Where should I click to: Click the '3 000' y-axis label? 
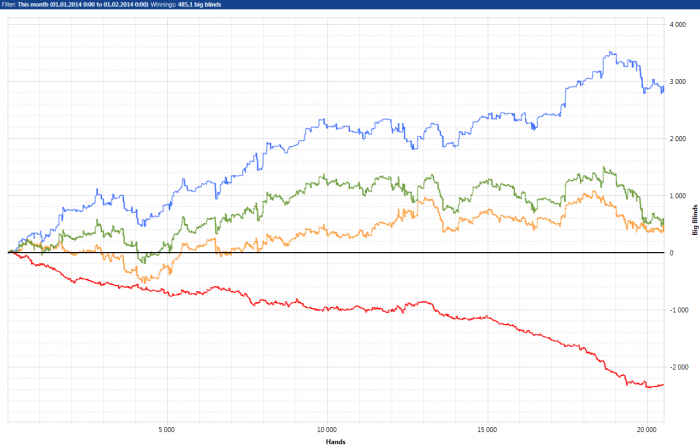[678, 82]
